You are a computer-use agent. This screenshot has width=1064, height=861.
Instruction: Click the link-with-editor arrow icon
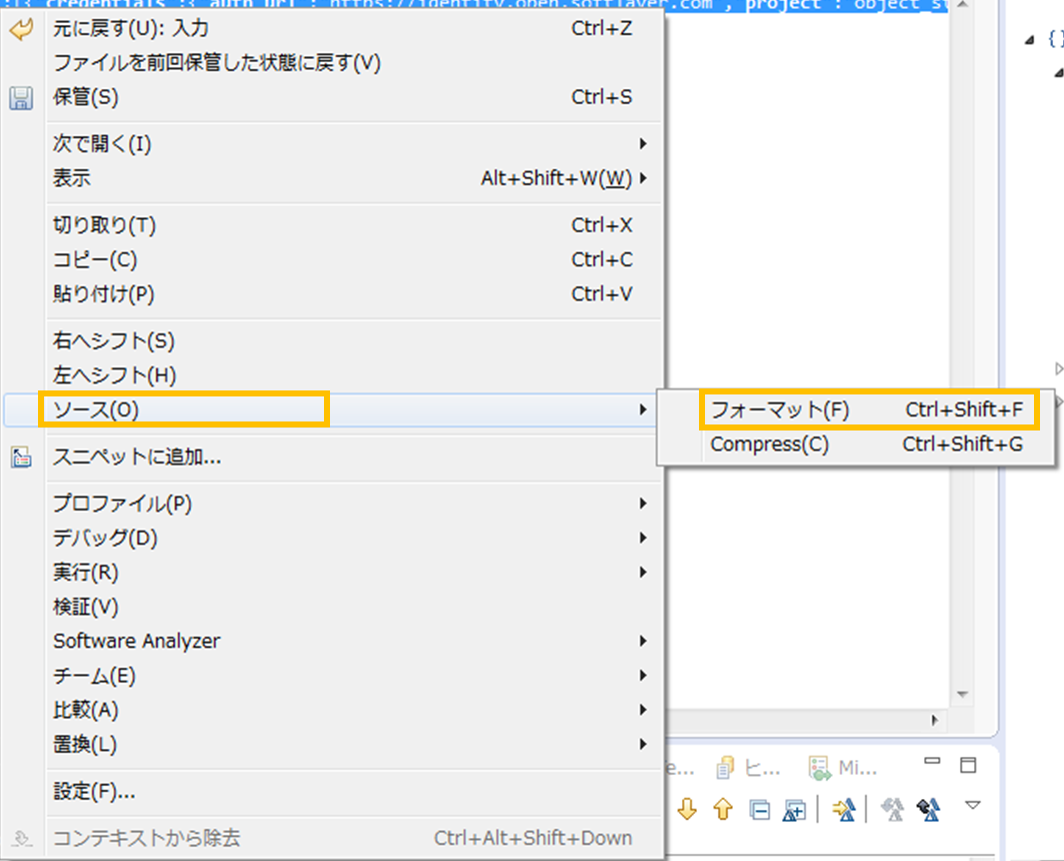pos(843,810)
